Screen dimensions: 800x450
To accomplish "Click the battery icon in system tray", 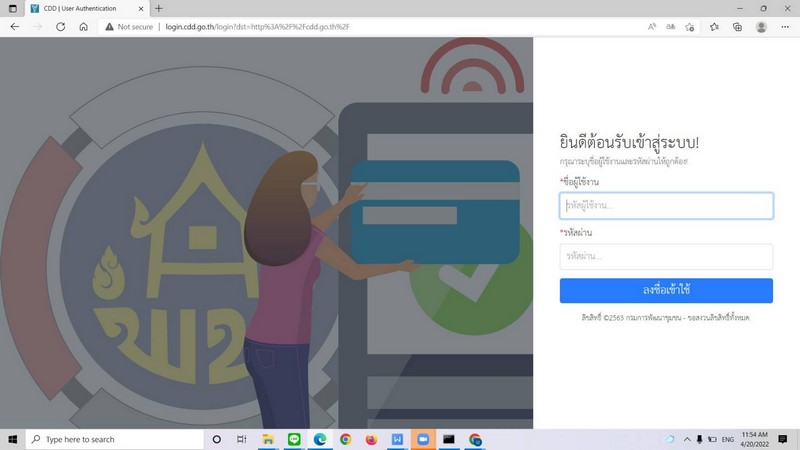I will [712, 439].
